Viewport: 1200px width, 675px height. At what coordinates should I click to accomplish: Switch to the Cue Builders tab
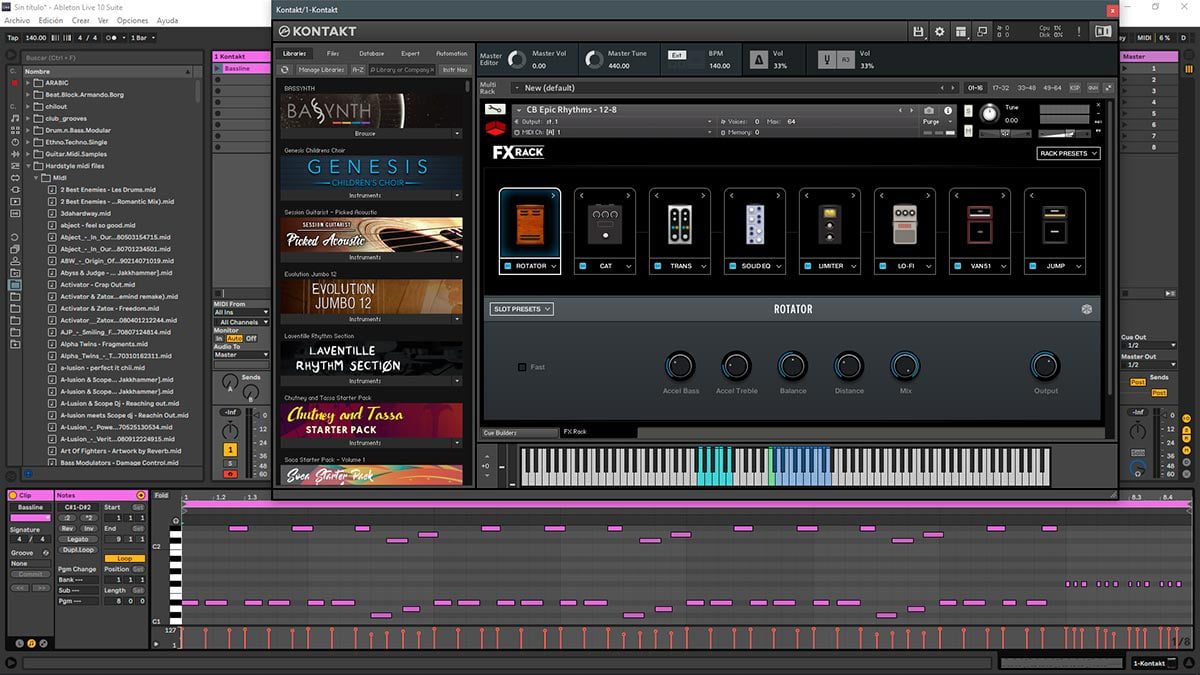(x=520, y=432)
